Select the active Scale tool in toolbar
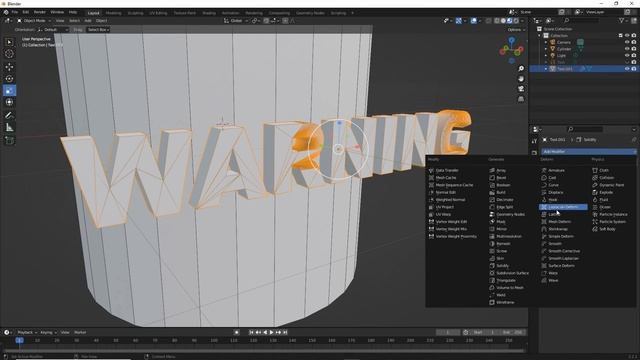 (9, 91)
